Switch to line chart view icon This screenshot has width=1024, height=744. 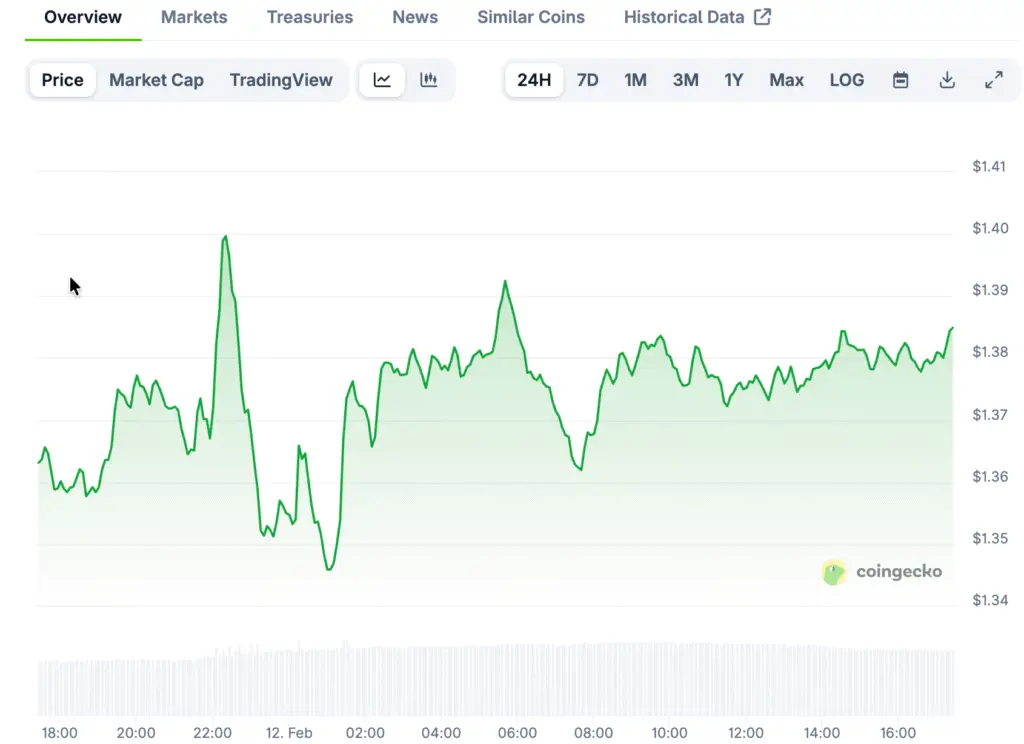pyautogui.click(x=382, y=80)
